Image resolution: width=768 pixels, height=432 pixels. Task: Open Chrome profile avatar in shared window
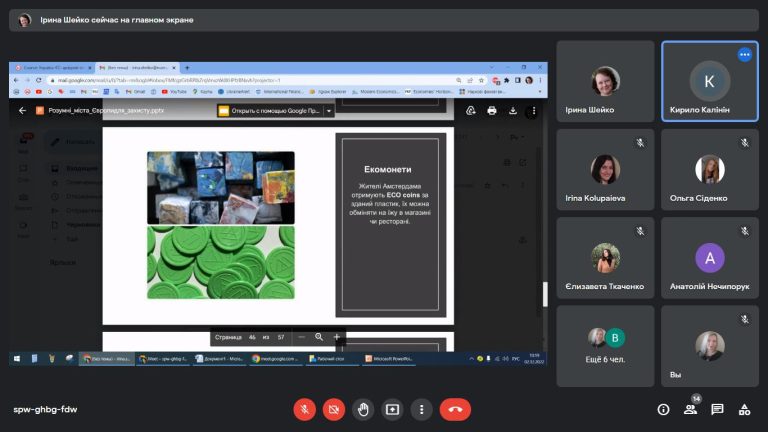pyautogui.click(x=529, y=80)
